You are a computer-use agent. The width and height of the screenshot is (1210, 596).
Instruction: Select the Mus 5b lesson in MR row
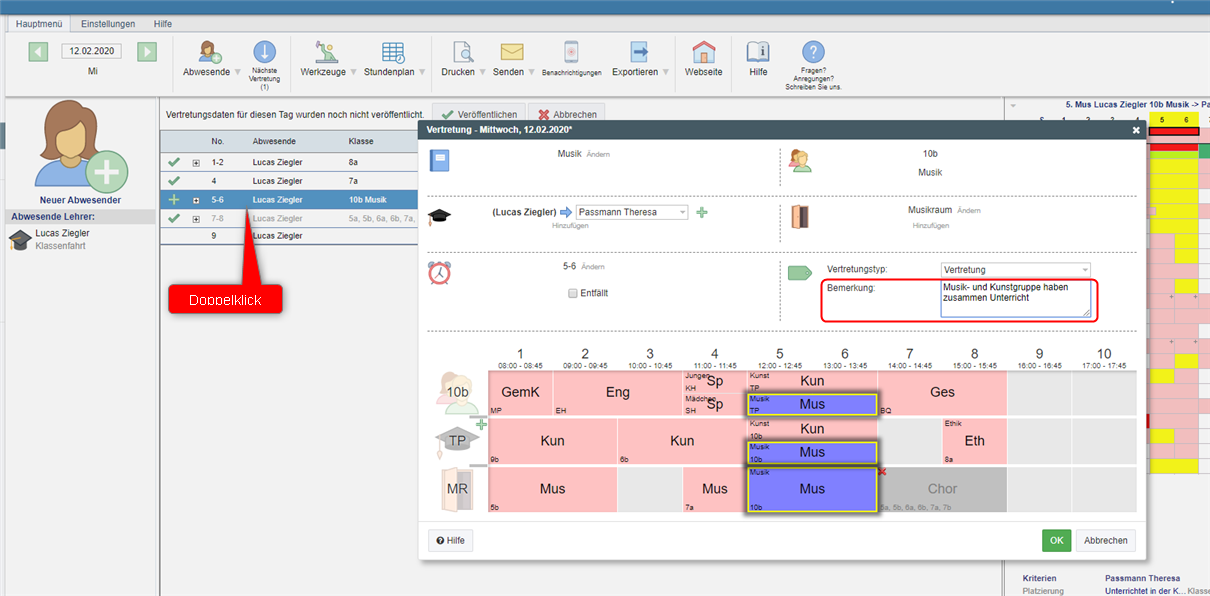coord(552,489)
